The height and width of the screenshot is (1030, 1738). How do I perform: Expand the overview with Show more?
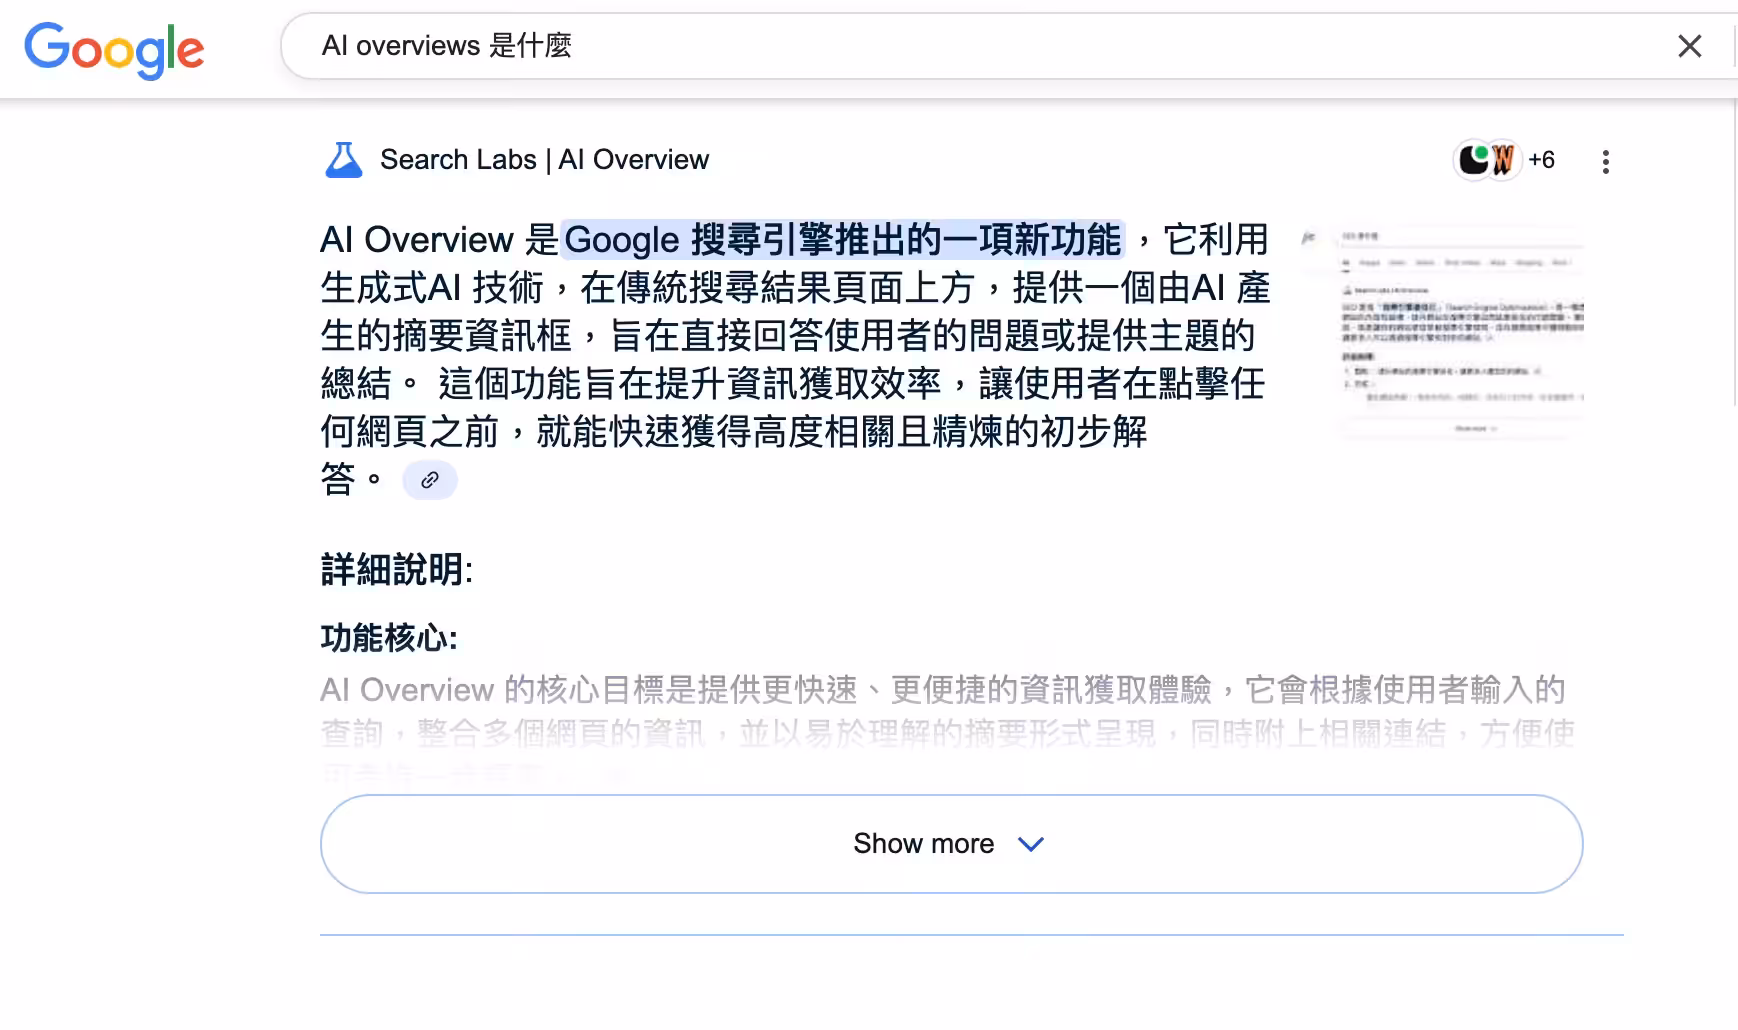[x=951, y=844]
